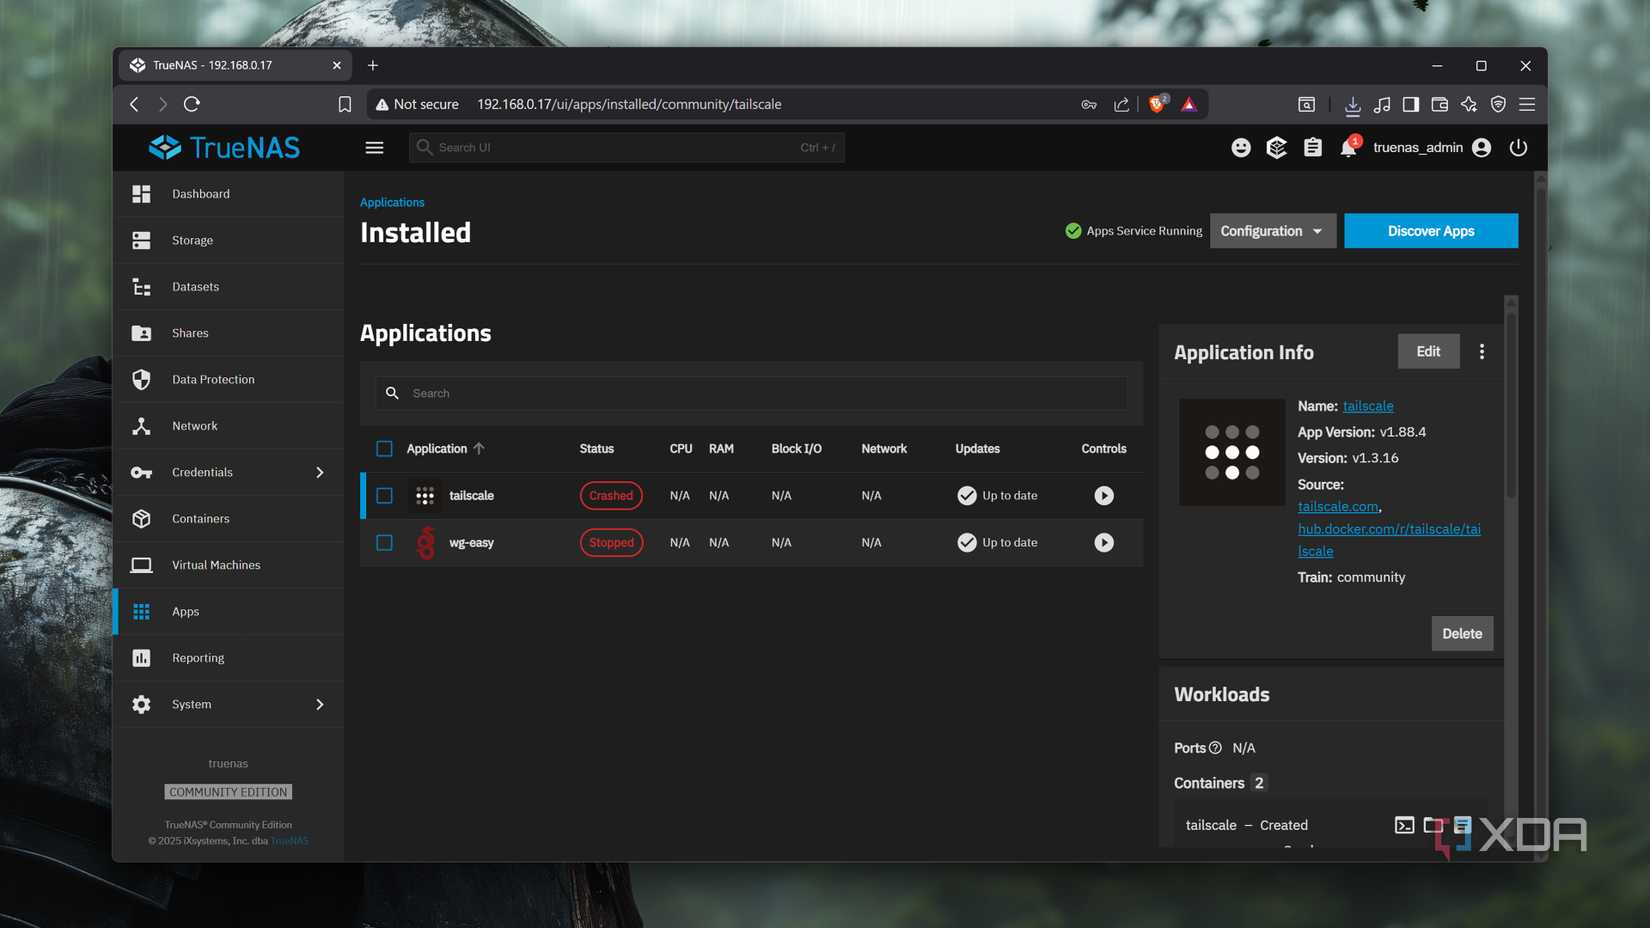Image resolution: width=1650 pixels, height=928 pixels.
Task: Click the Status column header
Action: click(597, 449)
